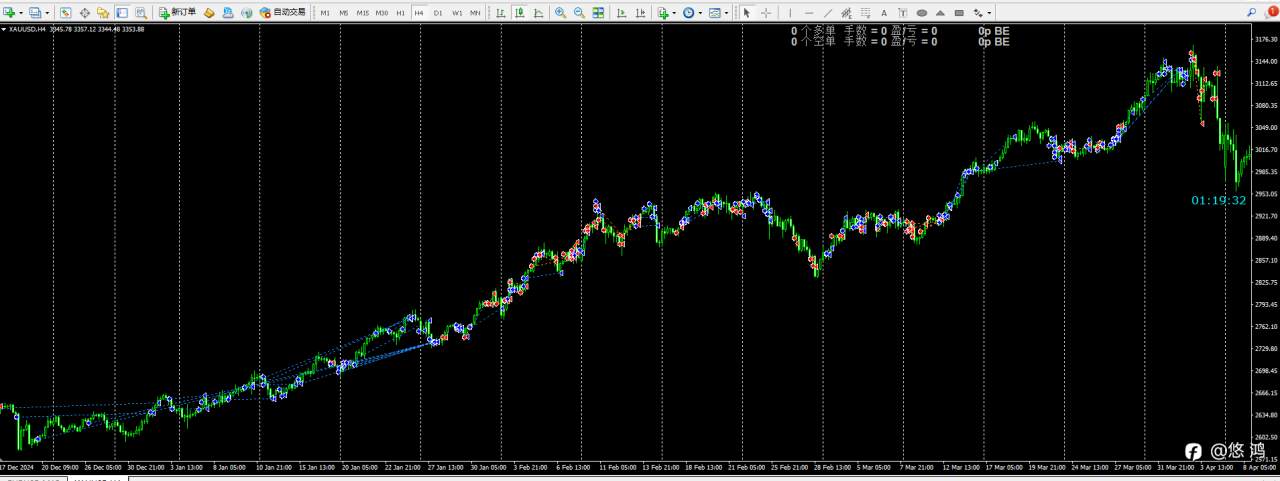
Task: Select the active H4 timeframe button
Action: [419, 13]
